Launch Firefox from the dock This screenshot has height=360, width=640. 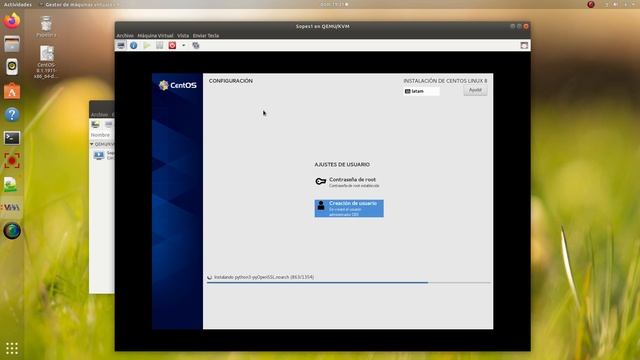[12, 20]
